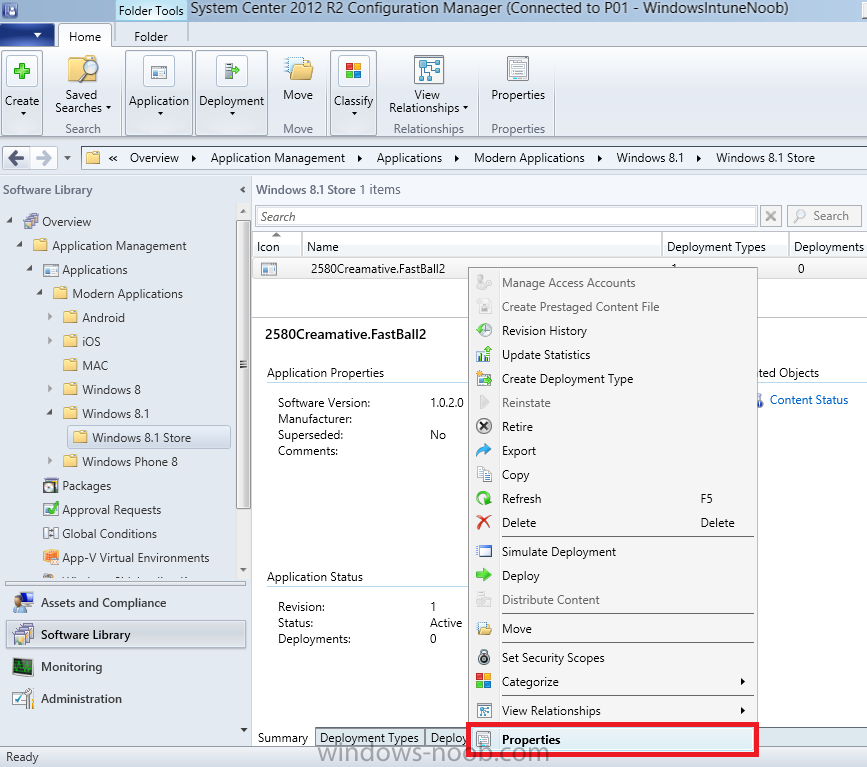Open the navigation history dropdown arrow
867x767 pixels.
pyautogui.click(x=67, y=158)
